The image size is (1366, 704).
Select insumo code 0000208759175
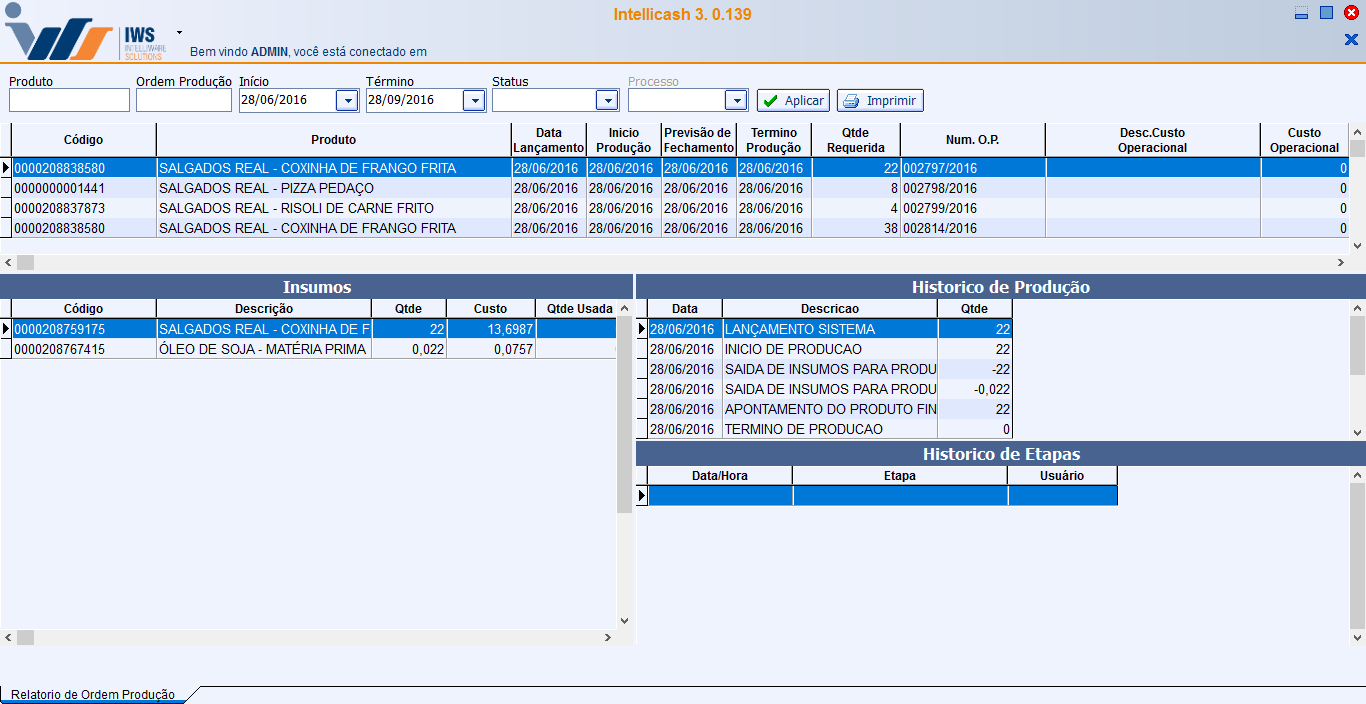[x=83, y=329]
